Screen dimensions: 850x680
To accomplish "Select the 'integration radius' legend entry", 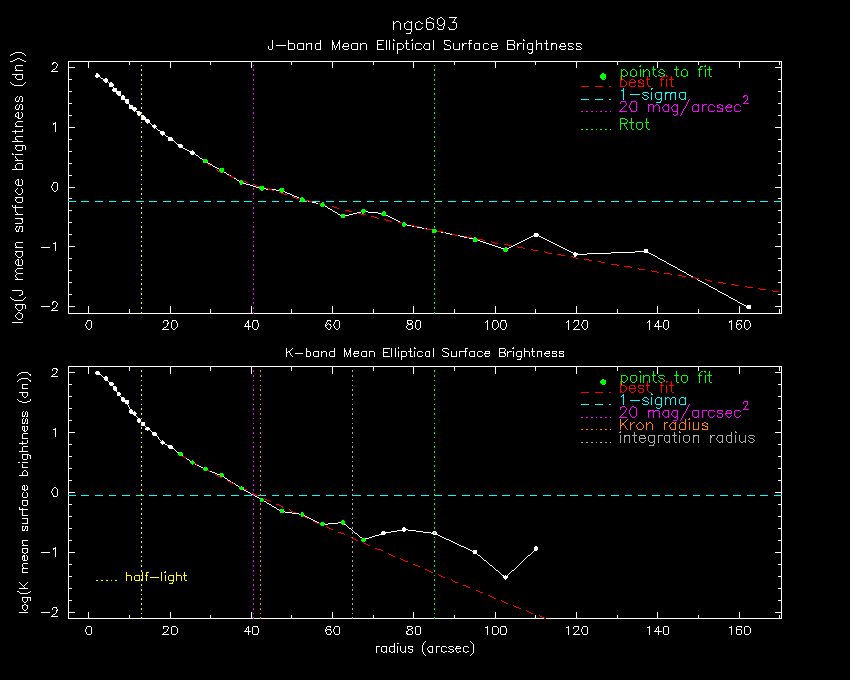I will tap(687, 438).
